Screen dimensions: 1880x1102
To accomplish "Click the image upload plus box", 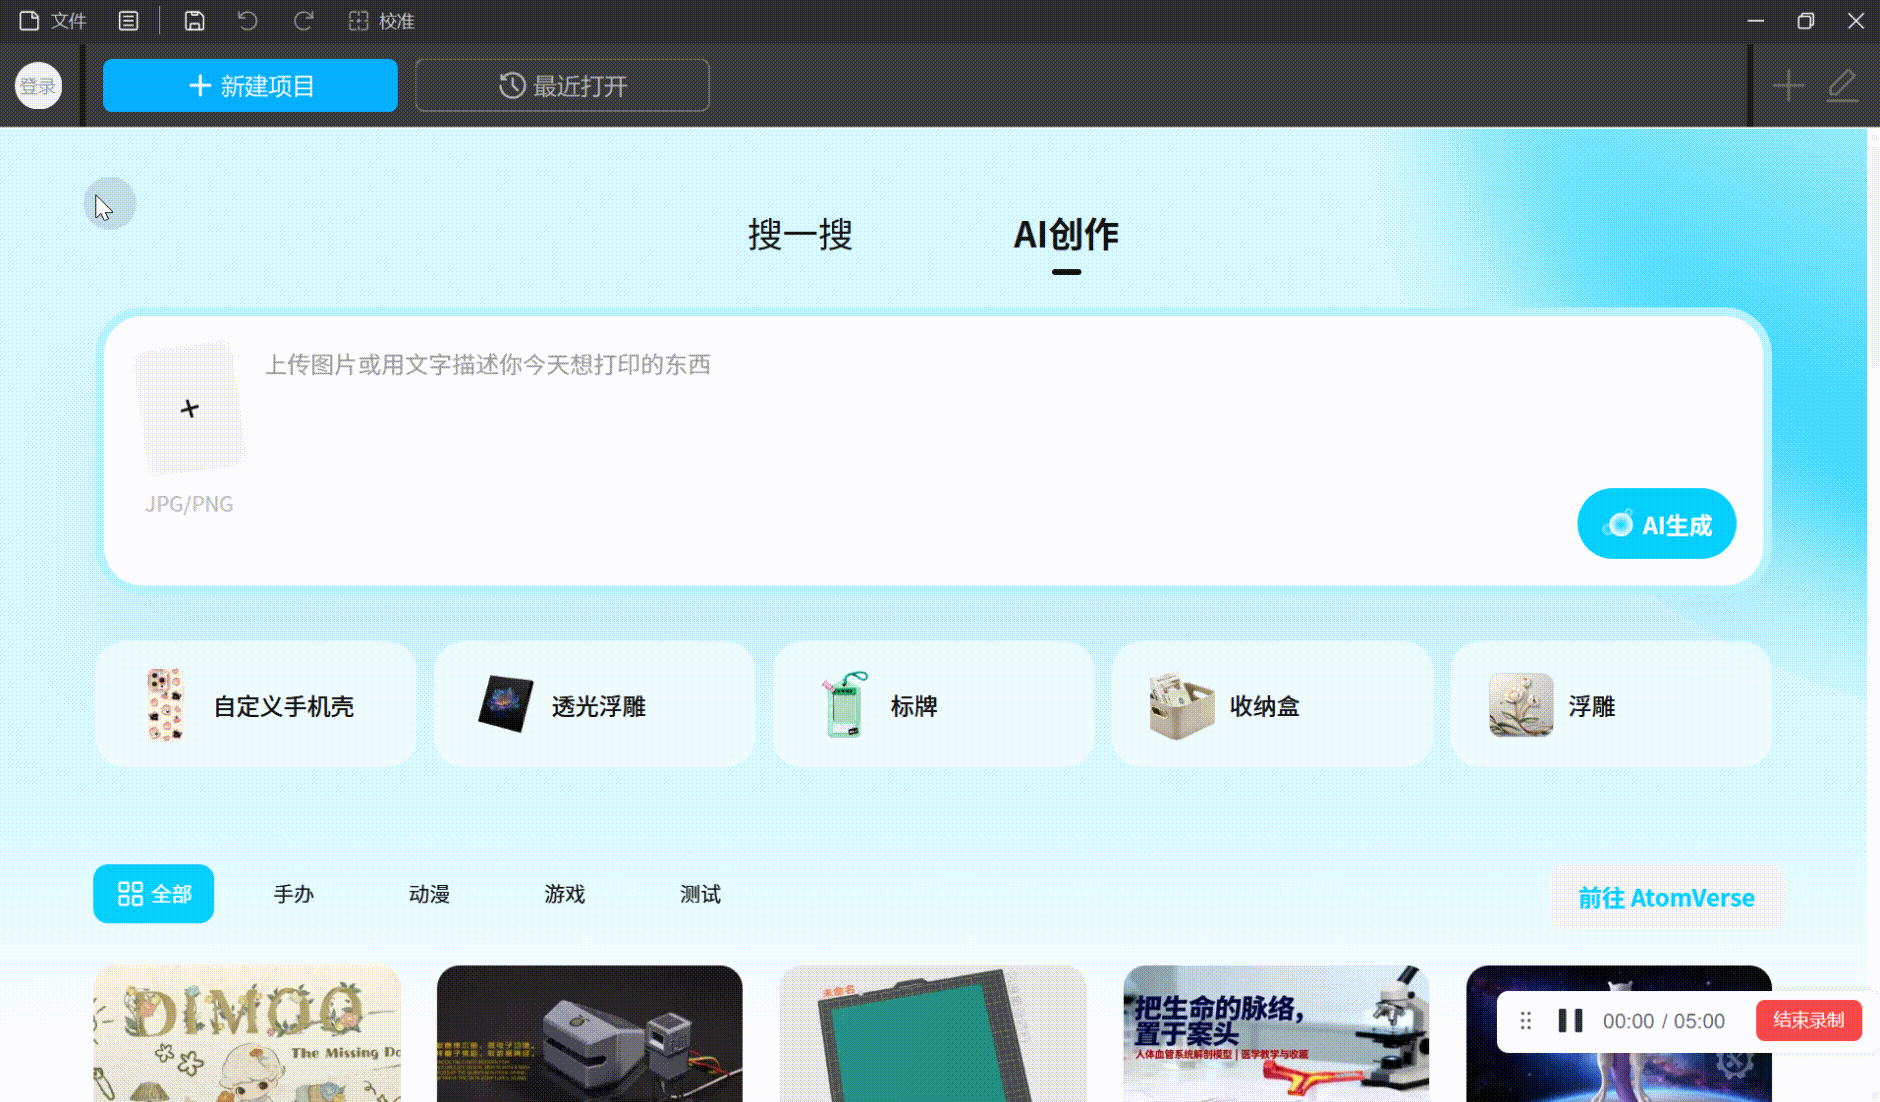I will pyautogui.click(x=190, y=408).
